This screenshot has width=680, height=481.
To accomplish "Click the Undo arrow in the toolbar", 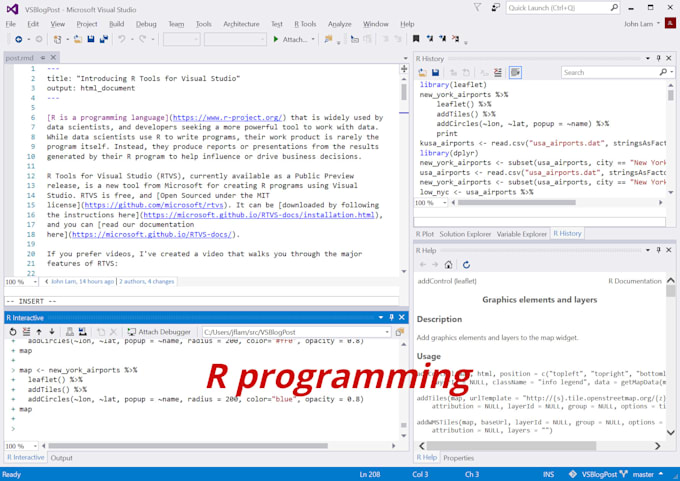I will click(x=122, y=39).
